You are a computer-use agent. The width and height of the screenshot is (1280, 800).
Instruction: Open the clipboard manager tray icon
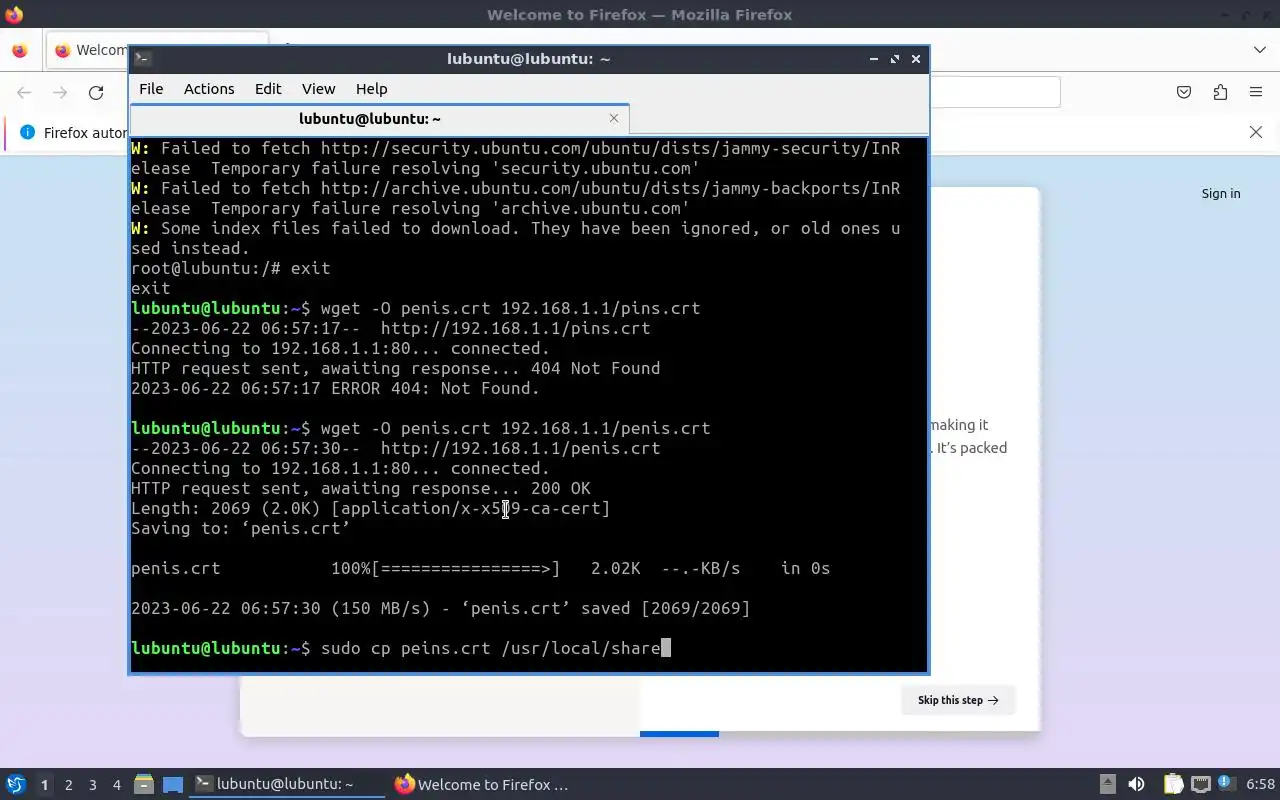click(1173, 785)
